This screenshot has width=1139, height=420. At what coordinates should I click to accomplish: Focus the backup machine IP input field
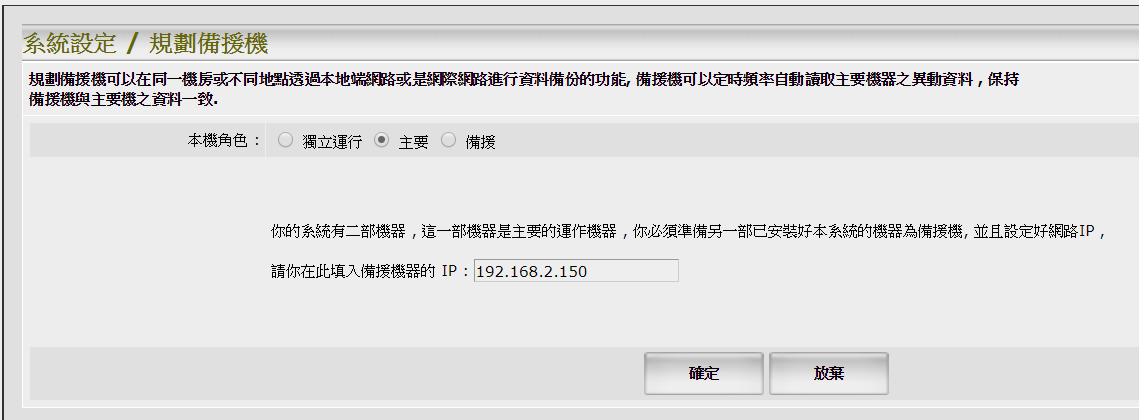pos(576,271)
